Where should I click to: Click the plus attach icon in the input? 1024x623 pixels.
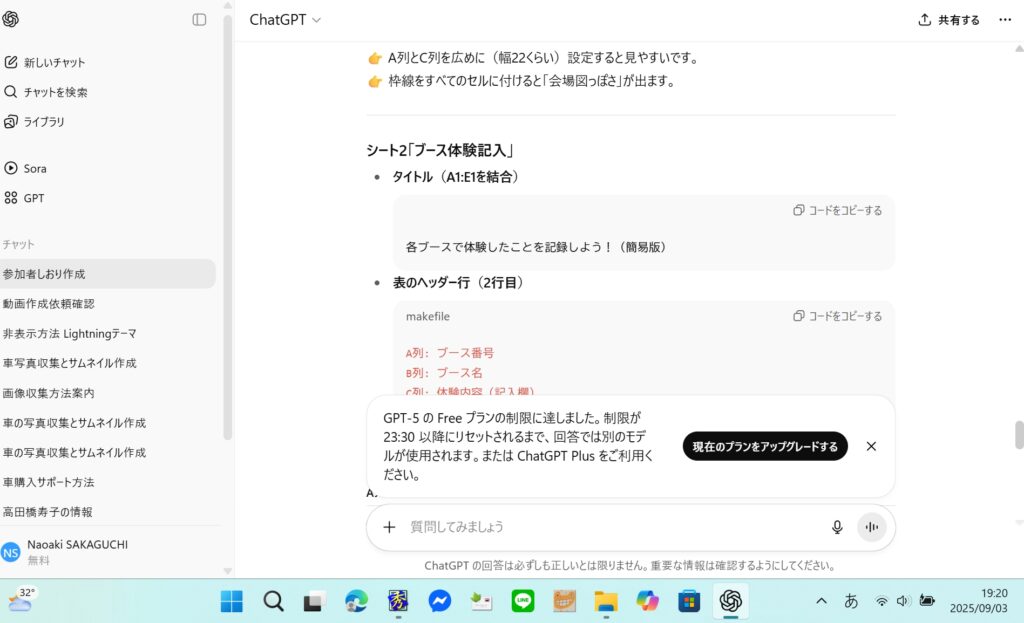pos(389,527)
